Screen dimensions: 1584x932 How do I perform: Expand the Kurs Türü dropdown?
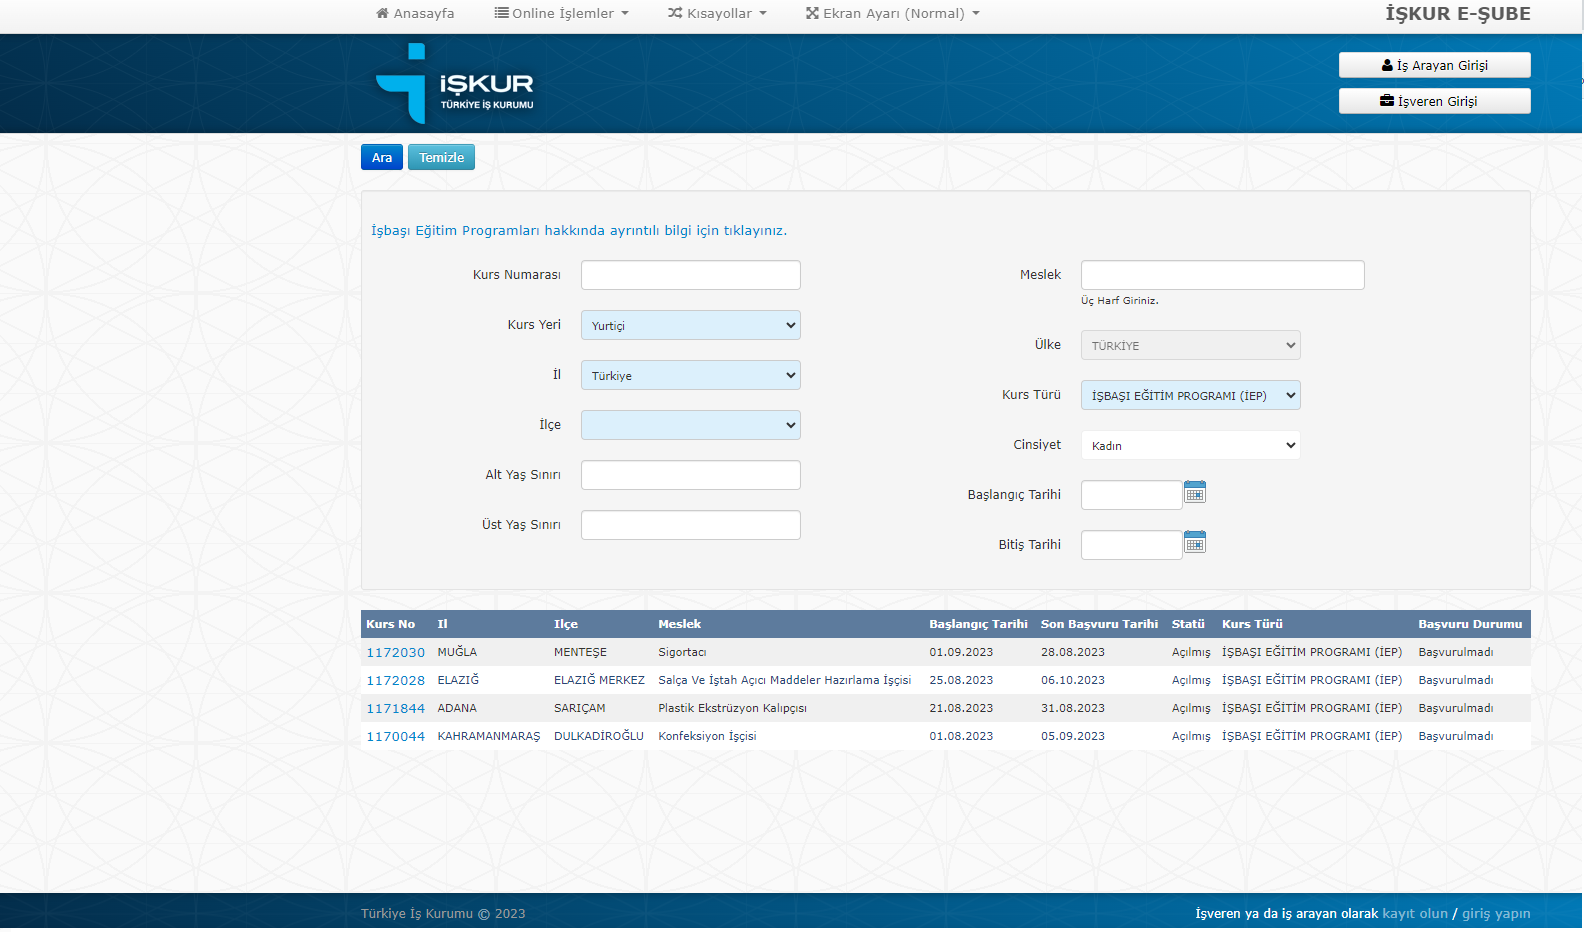tap(1190, 395)
